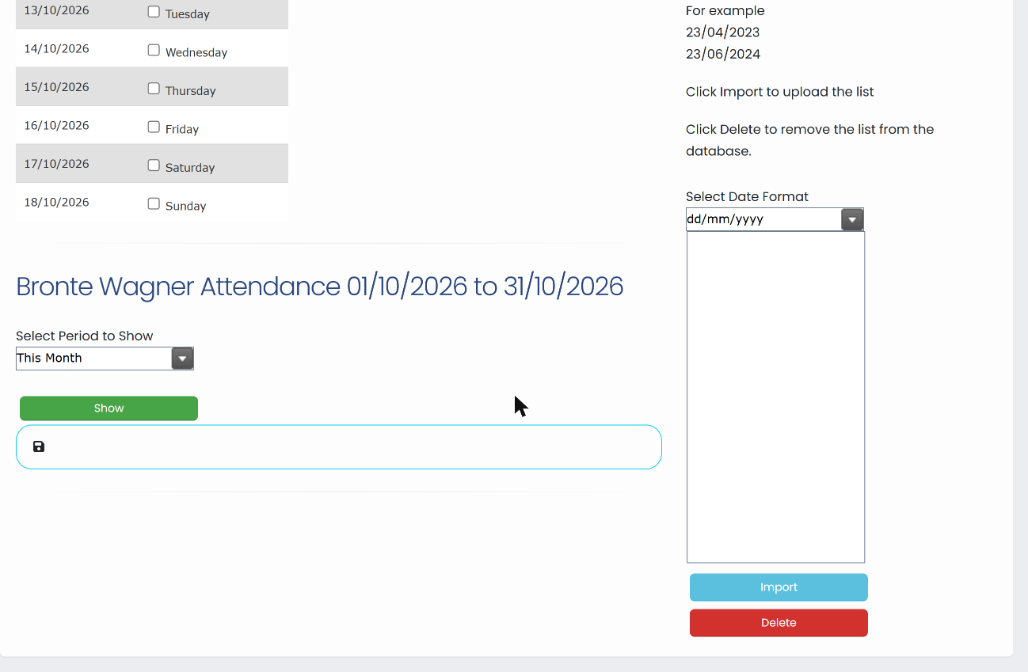Click the Bronte Wagner Attendance heading

point(319,287)
